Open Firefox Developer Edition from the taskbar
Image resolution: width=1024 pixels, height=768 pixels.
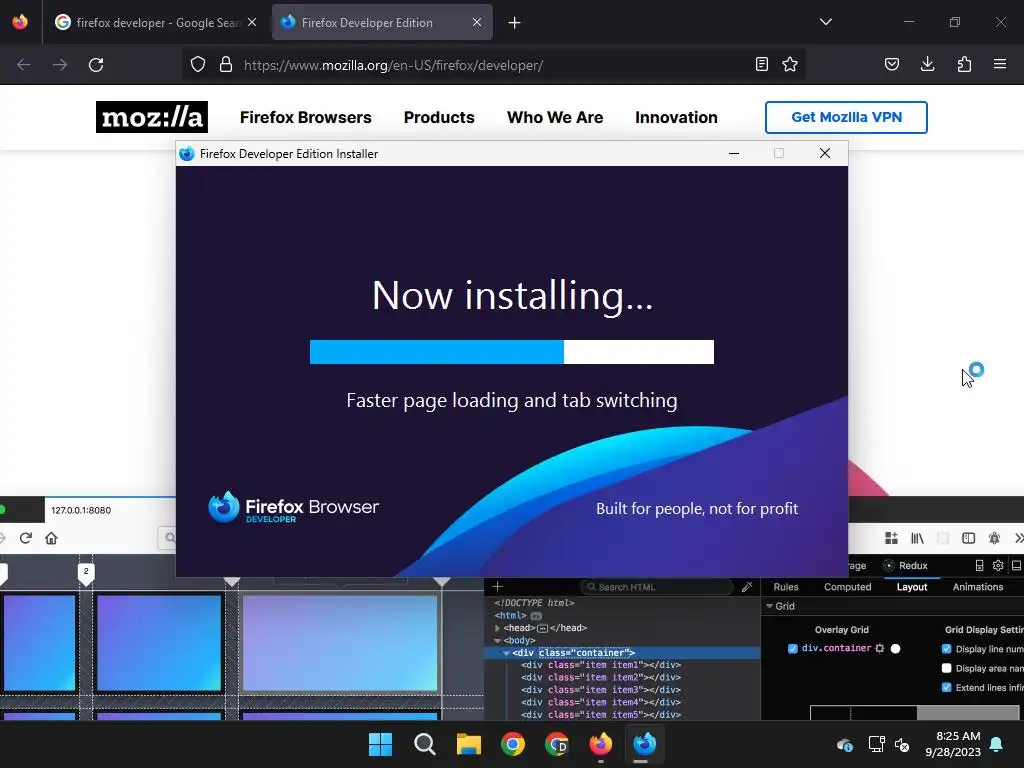click(x=645, y=744)
